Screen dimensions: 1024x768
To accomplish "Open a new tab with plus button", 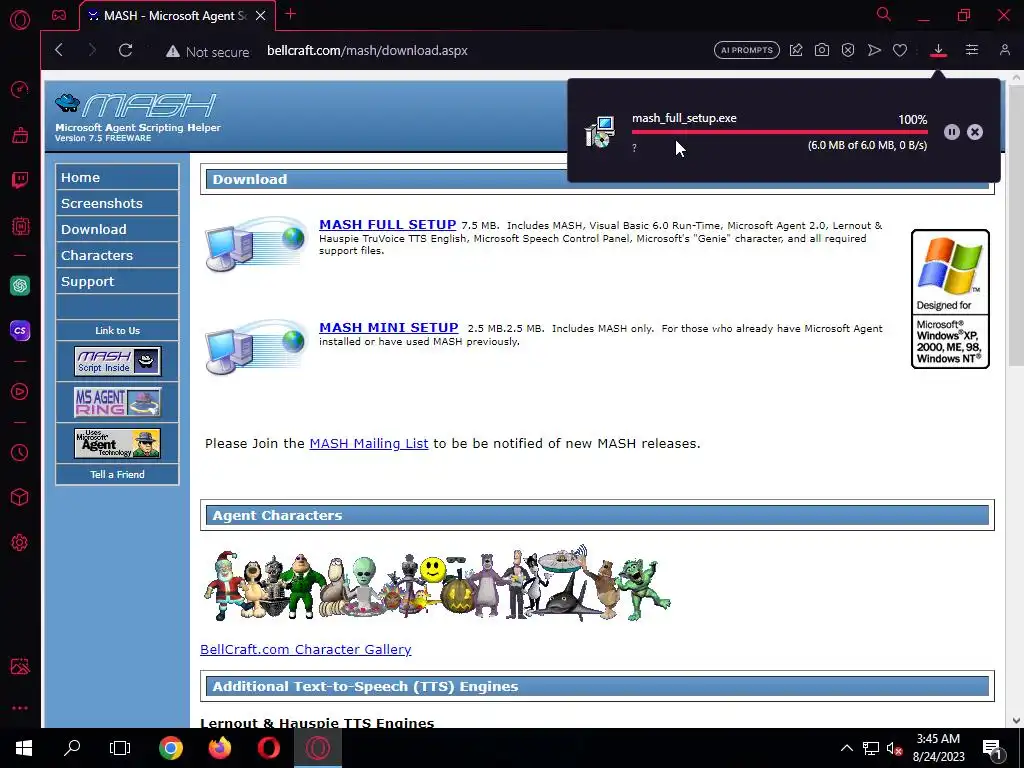I will point(291,14).
